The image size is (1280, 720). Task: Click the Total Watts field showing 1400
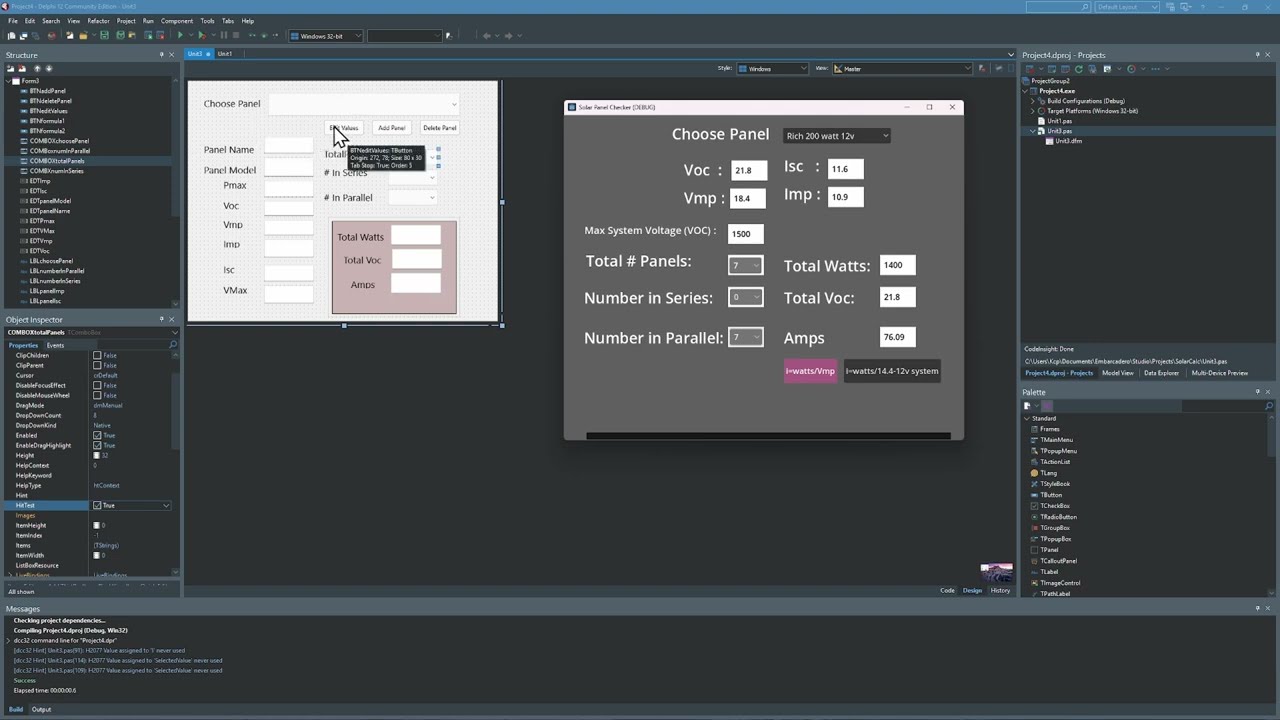(897, 265)
